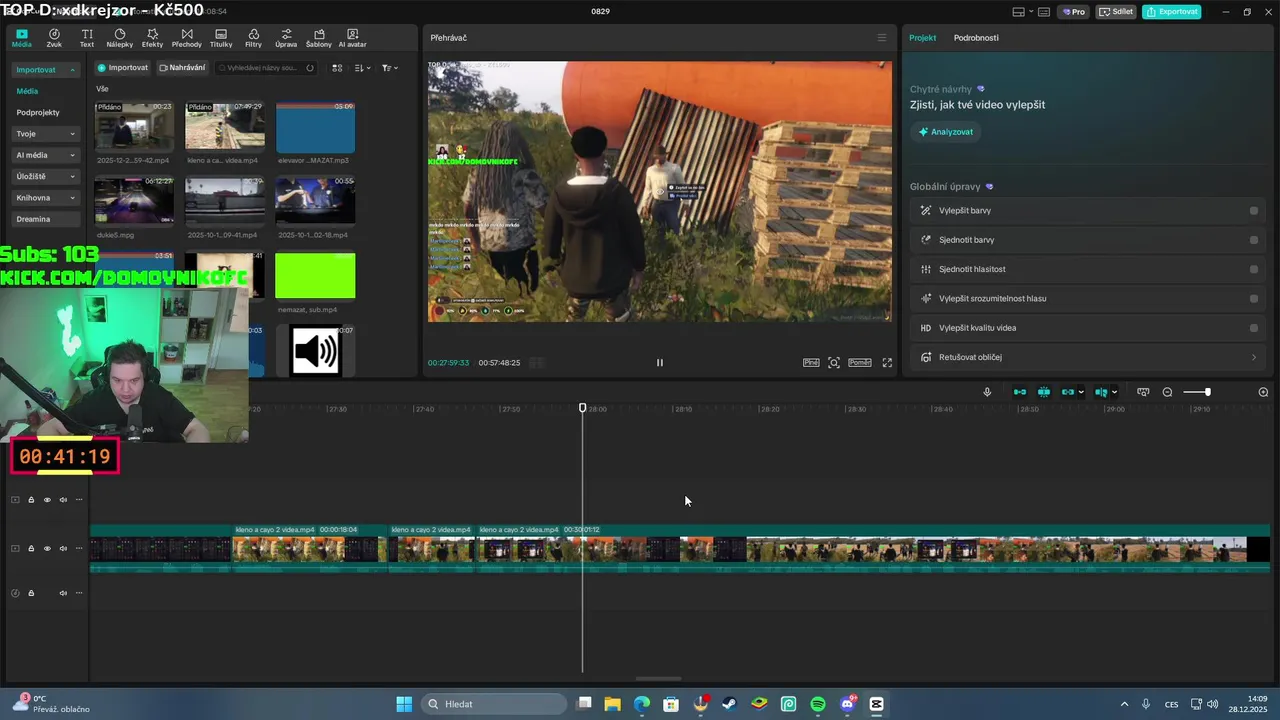
Task: Enable the Vylepšit barvy checkbox
Action: 1254,211
